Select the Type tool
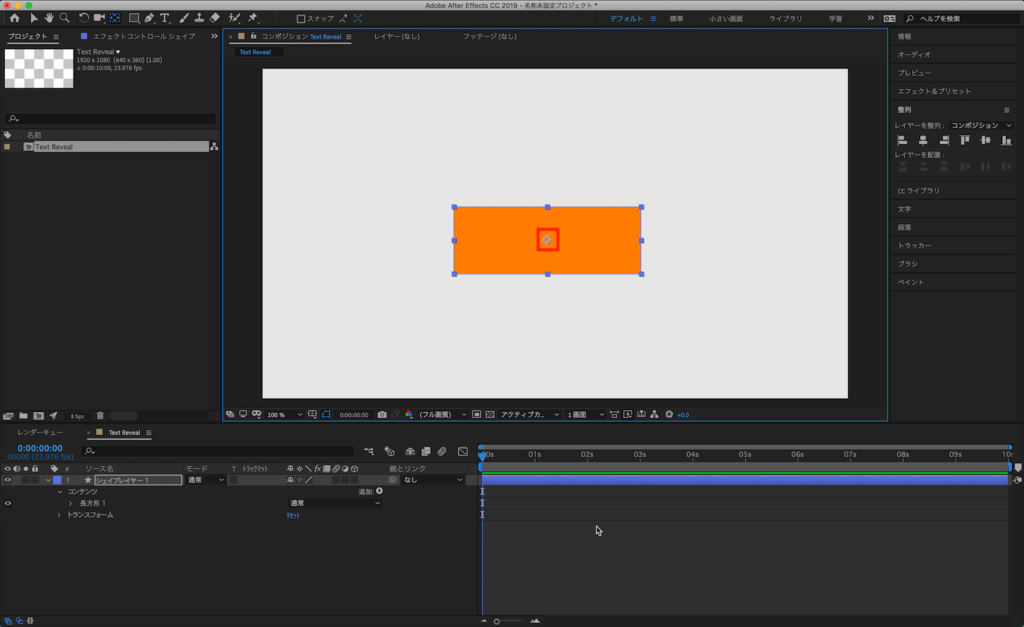The image size is (1024, 627). coord(165,18)
